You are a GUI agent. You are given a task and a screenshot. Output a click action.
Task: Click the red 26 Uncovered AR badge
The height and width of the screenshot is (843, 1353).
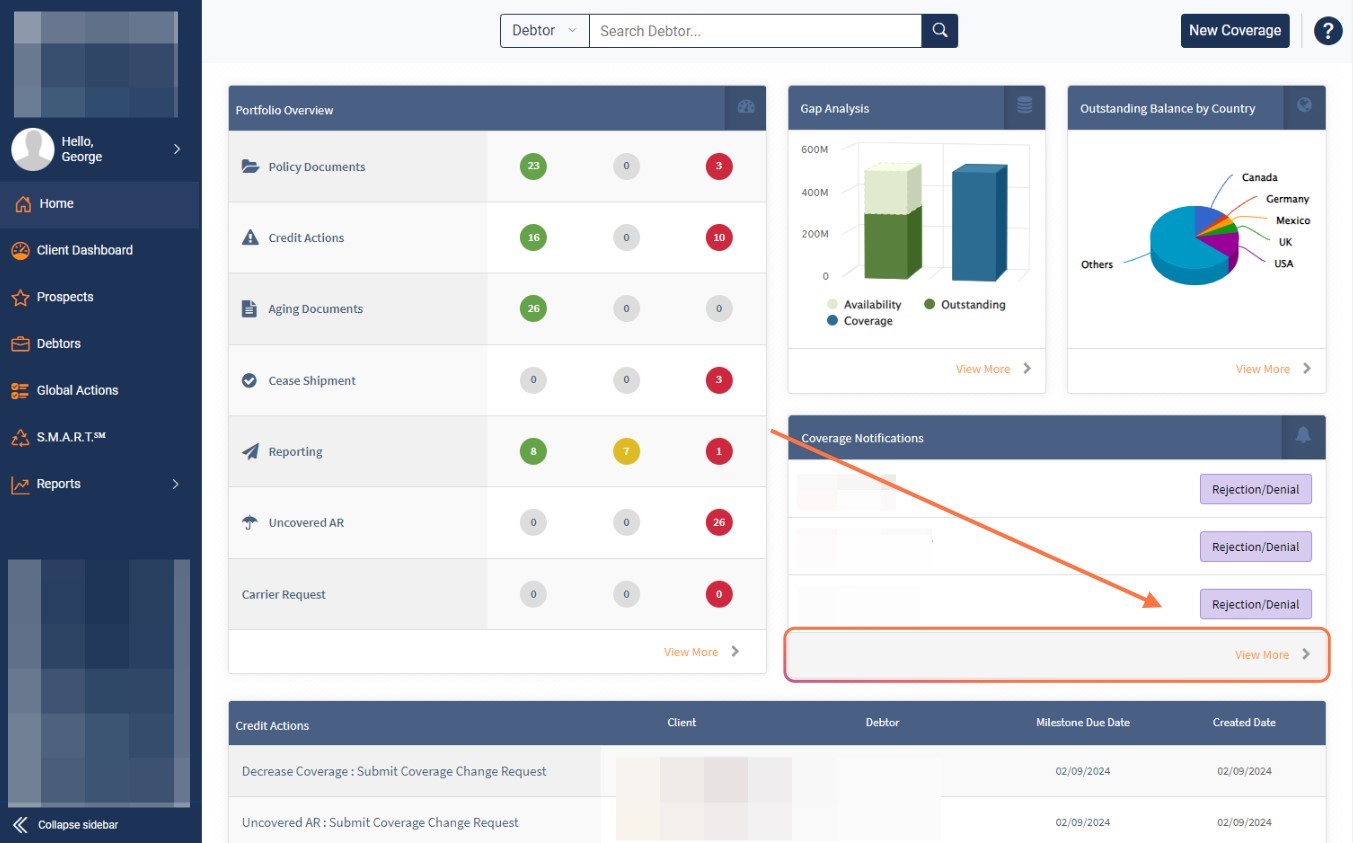tap(718, 522)
